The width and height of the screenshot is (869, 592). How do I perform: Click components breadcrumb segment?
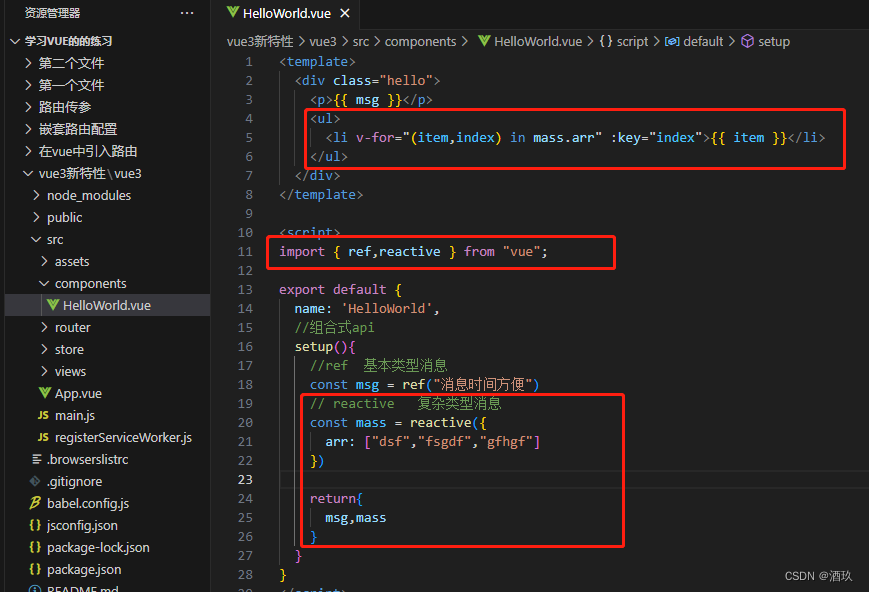pos(421,42)
